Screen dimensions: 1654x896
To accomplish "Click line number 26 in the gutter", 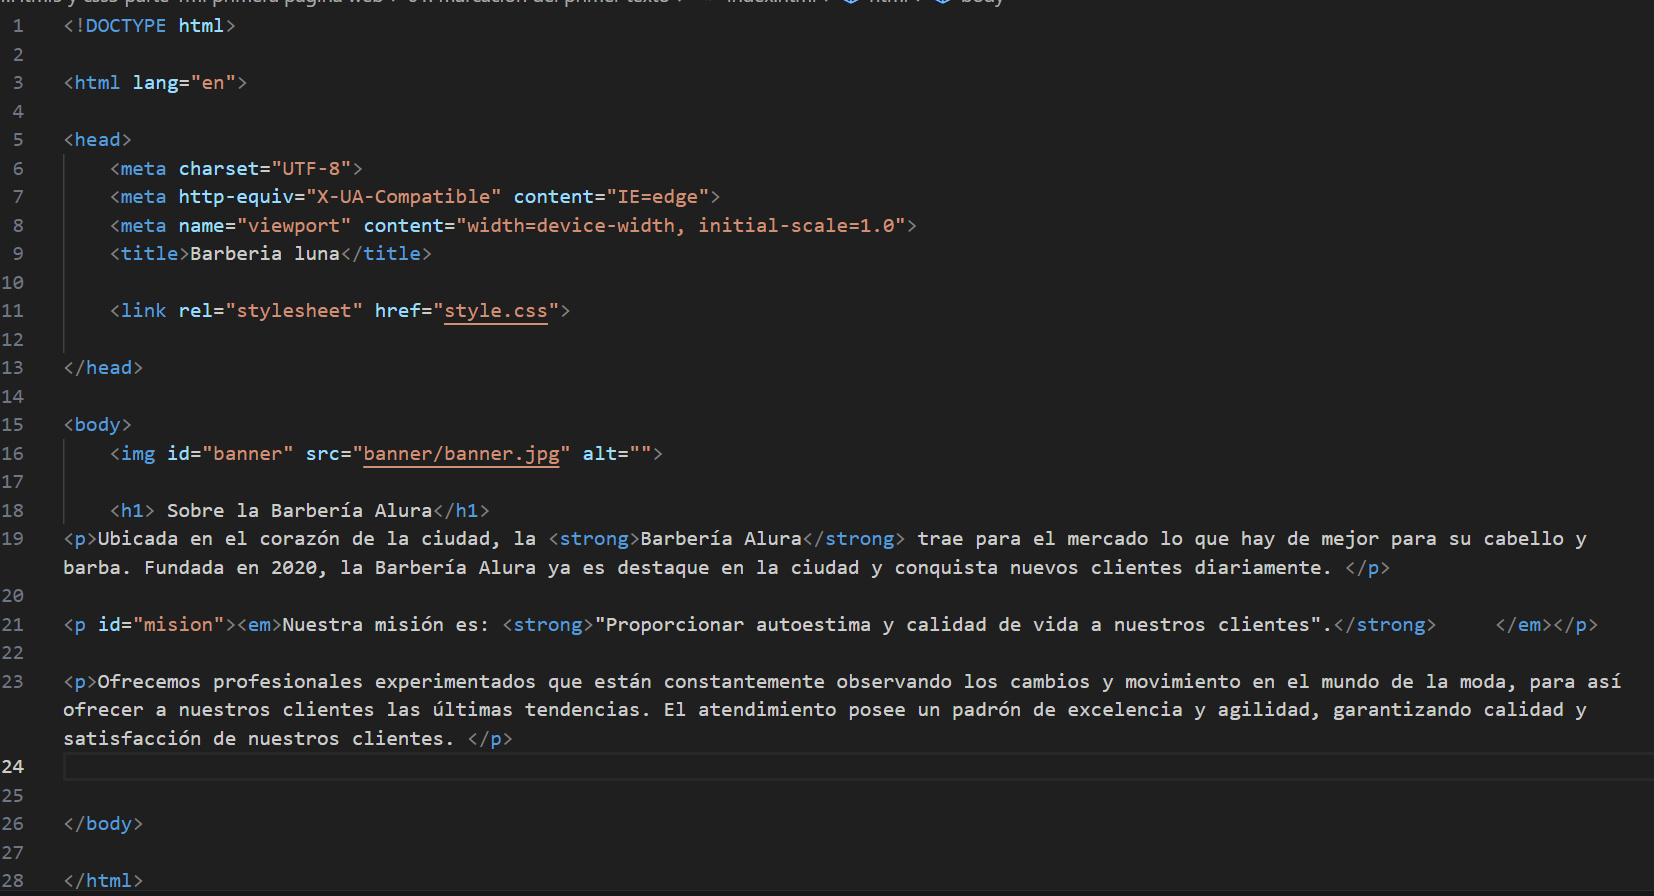I will coord(12,824).
